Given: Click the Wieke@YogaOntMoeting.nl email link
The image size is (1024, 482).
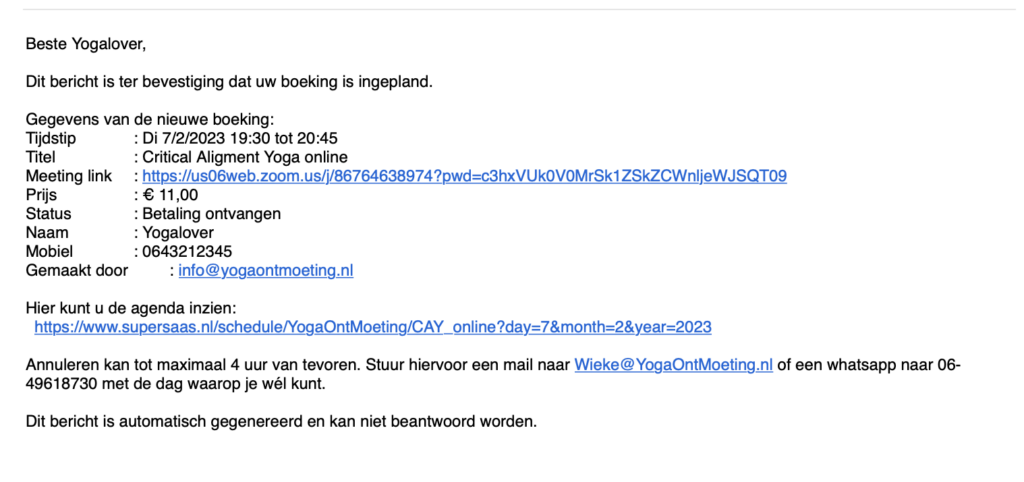Looking at the screenshot, I should [x=673, y=365].
